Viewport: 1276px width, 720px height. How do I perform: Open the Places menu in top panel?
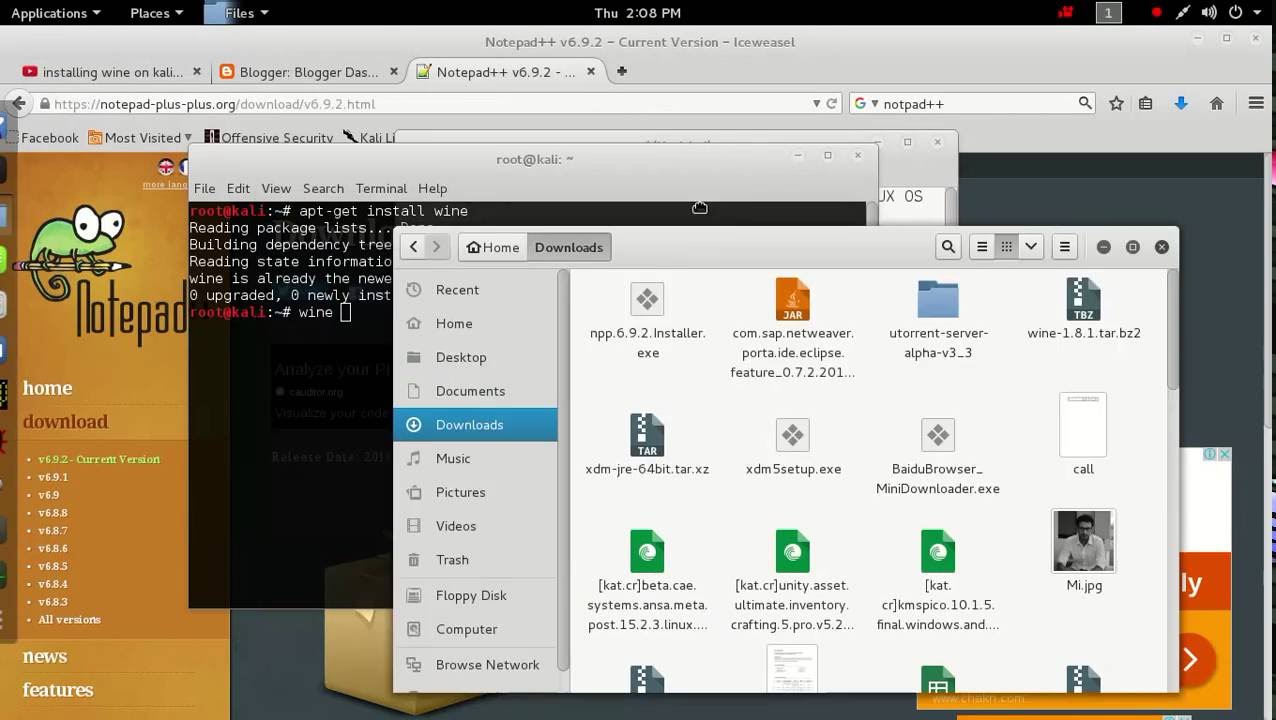[x=156, y=13]
